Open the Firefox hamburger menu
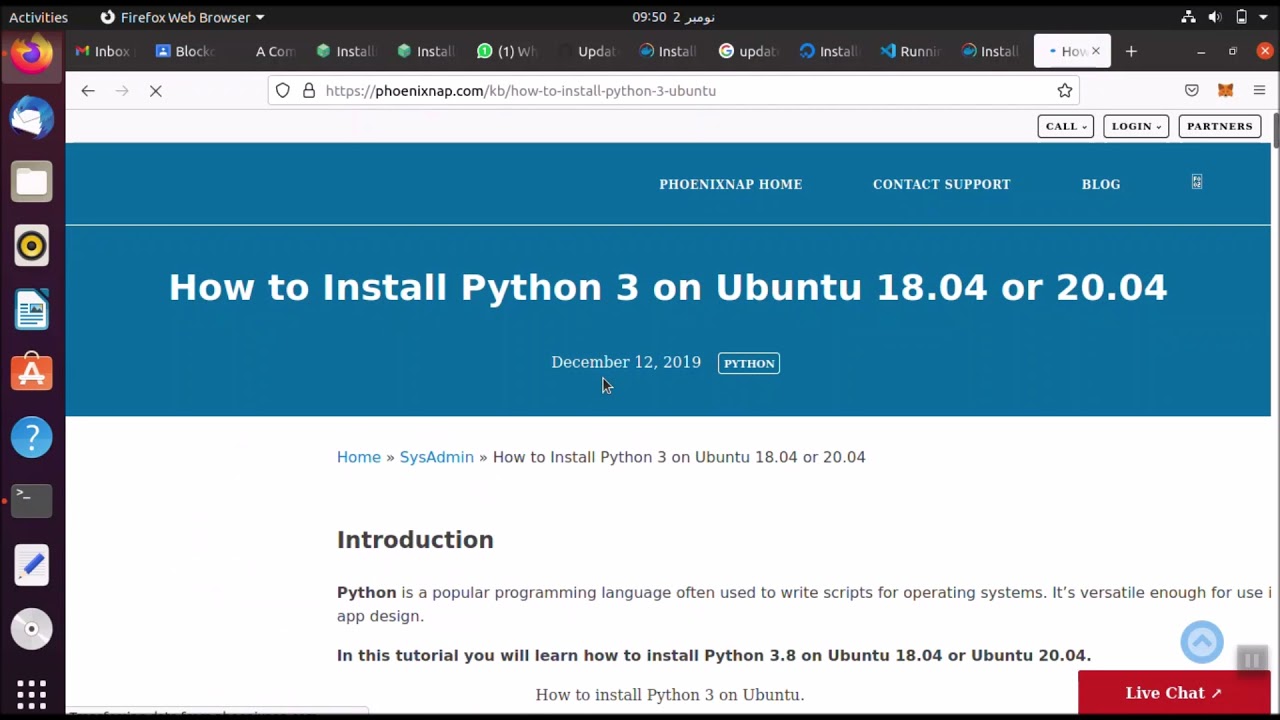 pos(1259,91)
